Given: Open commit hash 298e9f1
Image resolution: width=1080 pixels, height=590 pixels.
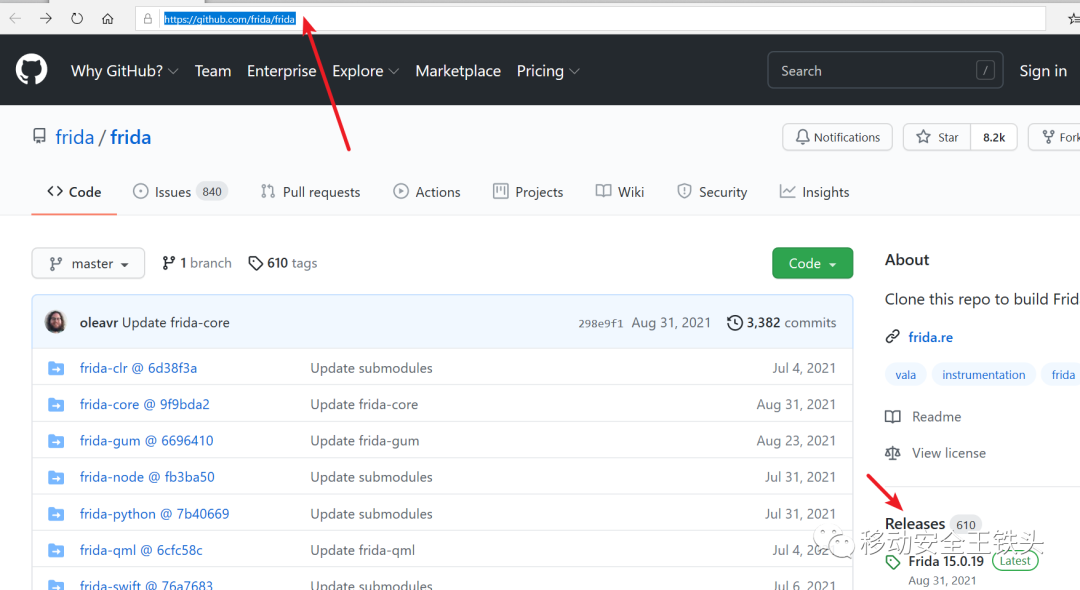Looking at the screenshot, I should 601,323.
